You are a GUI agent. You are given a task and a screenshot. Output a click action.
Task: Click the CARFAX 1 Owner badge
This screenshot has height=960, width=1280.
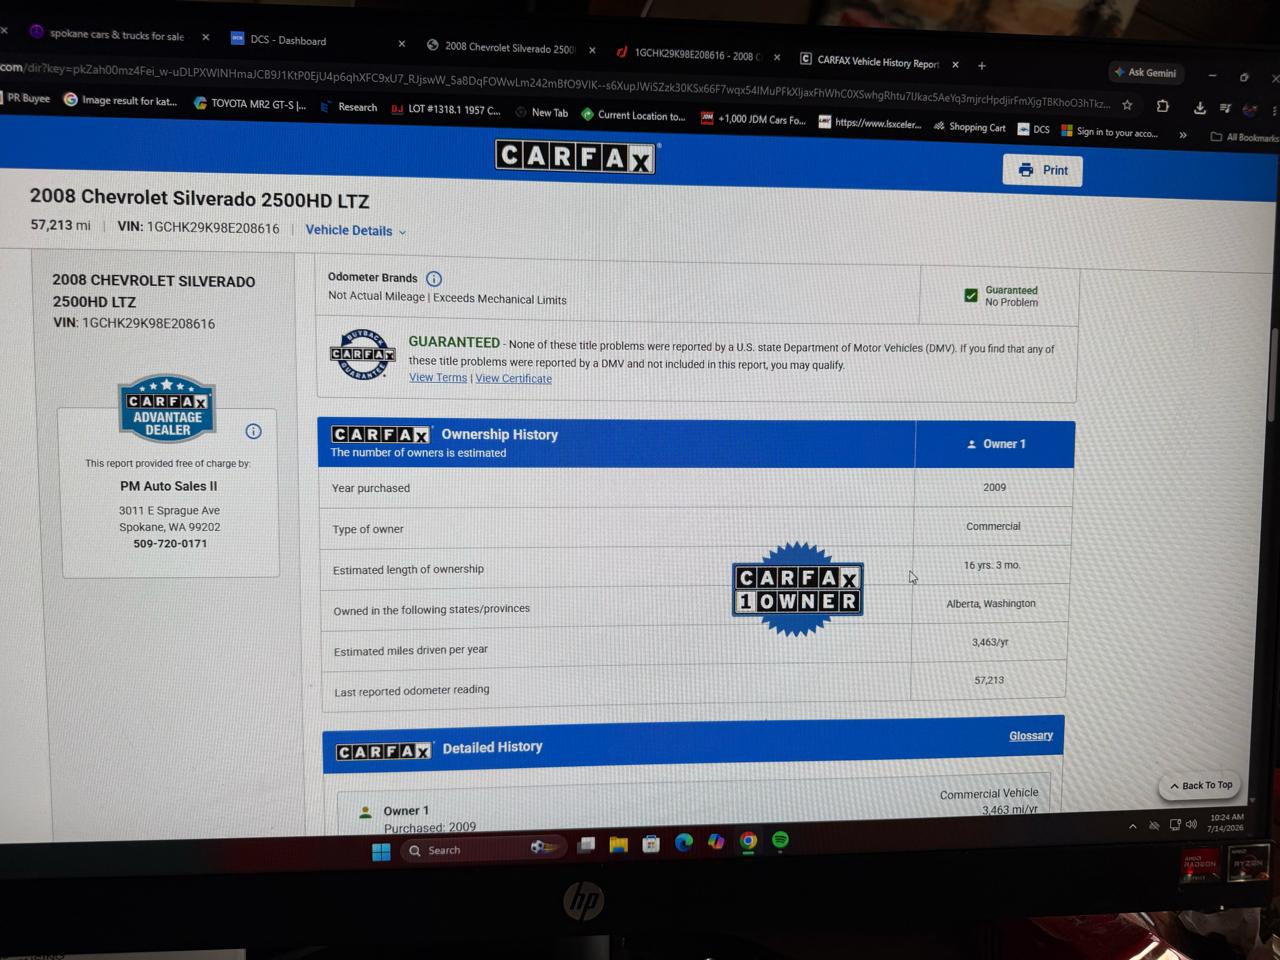(797, 590)
